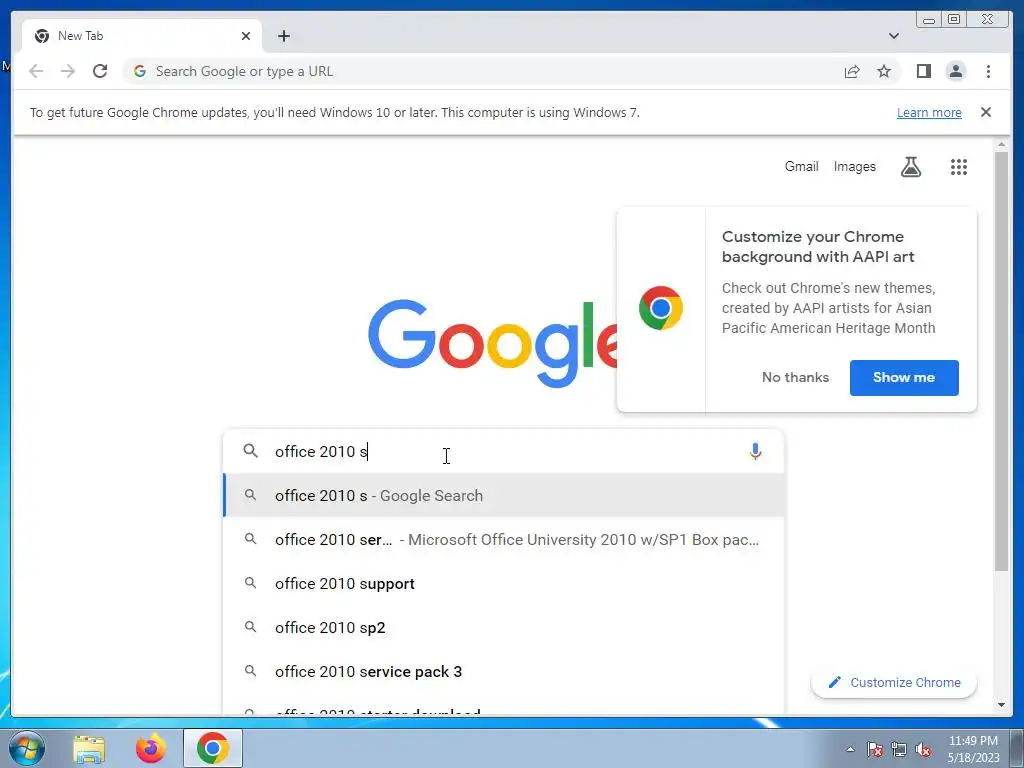The image size is (1024, 768).
Task: Open the Search Labs flask icon
Action: 910,167
